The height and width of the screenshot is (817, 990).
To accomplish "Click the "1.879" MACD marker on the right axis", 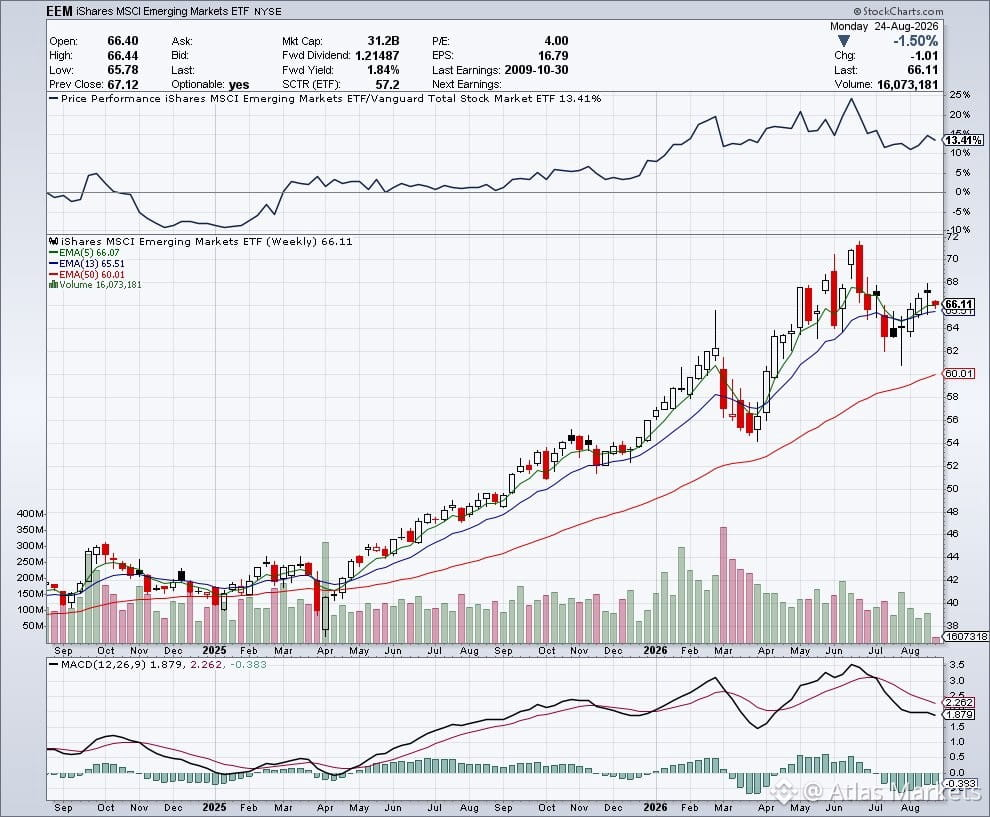I will point(959,715).
